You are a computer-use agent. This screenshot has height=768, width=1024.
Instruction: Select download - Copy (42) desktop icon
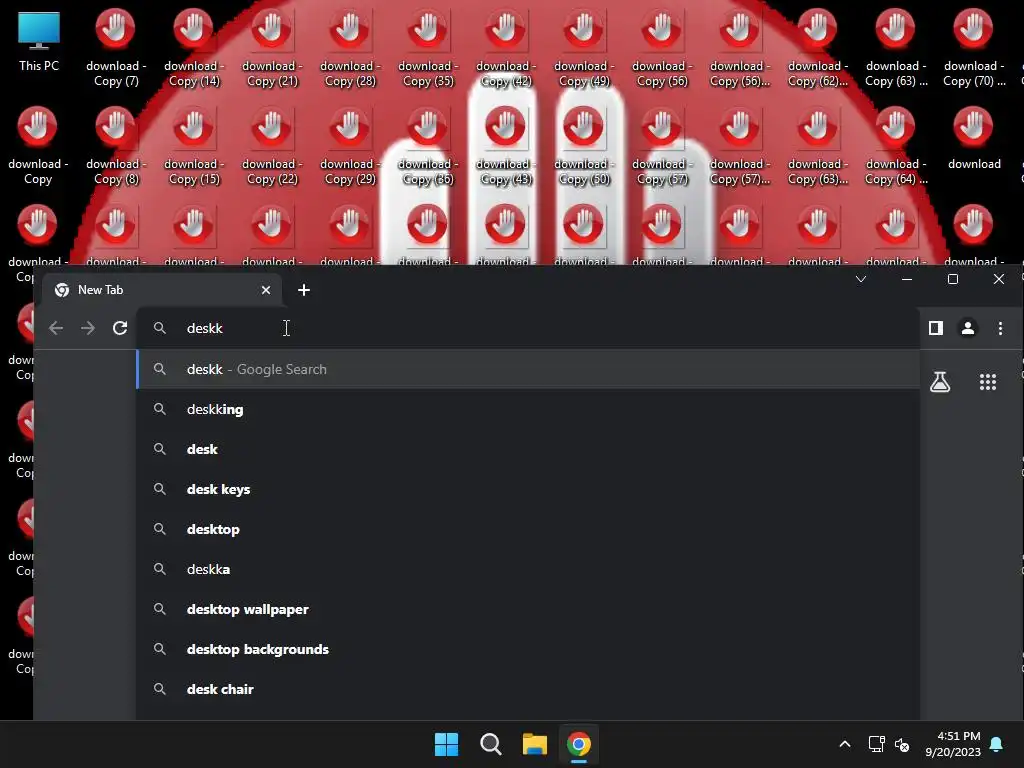coord(505,48)
